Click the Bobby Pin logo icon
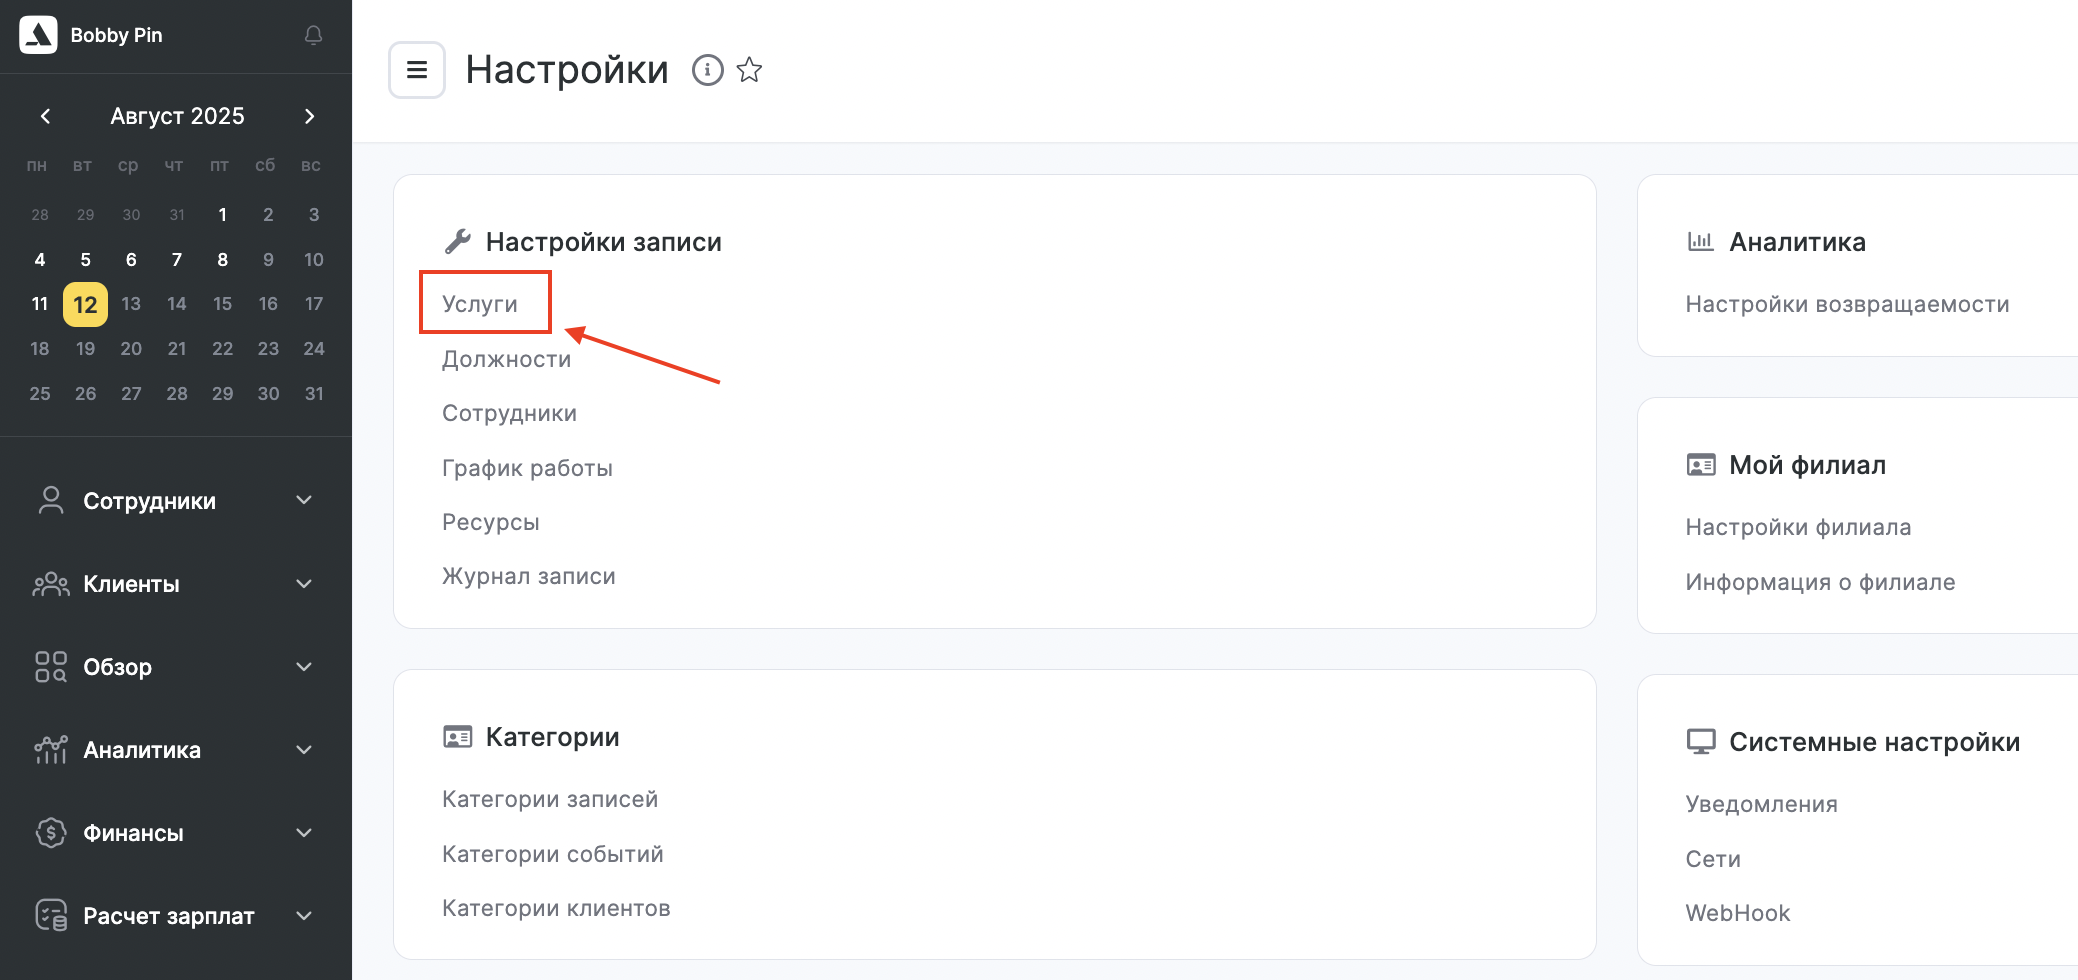The width and height of the screenshot is (2078, 980). pyautogui.click(x=38, y=35)
